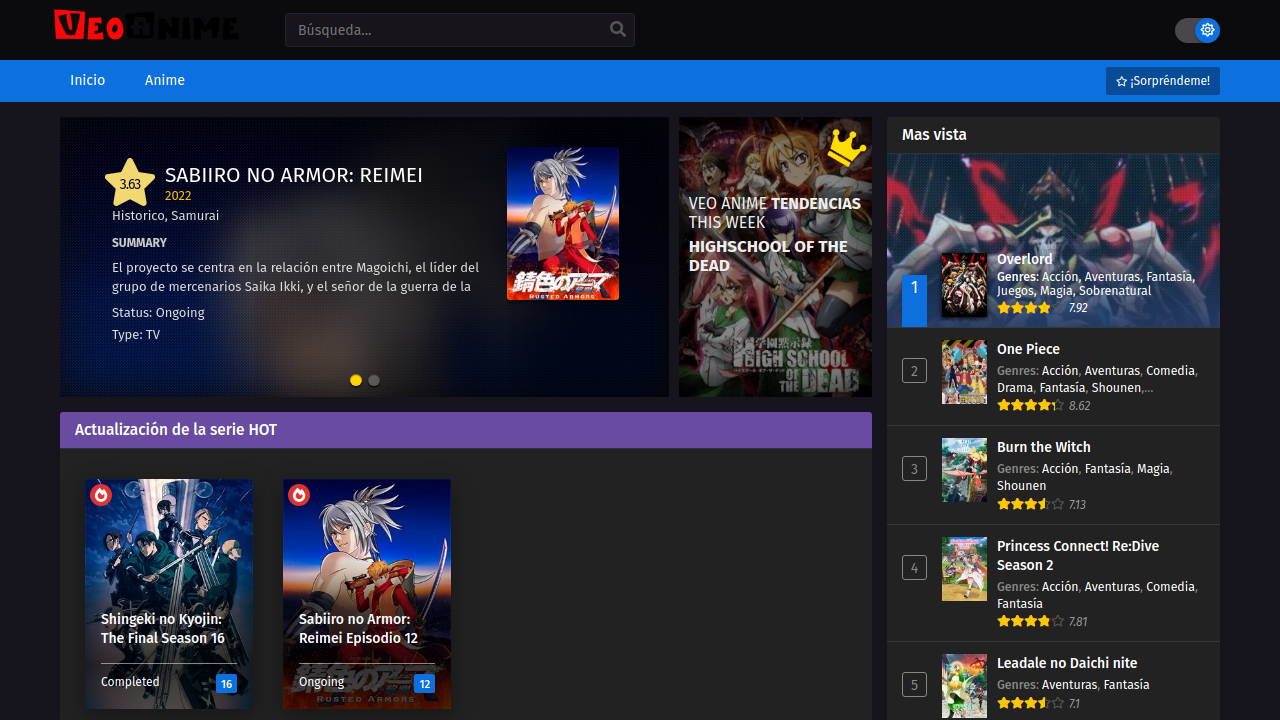Screen dimensions: 1280x720
Task: Click rank number 2 badge
Action: (914, 371)
